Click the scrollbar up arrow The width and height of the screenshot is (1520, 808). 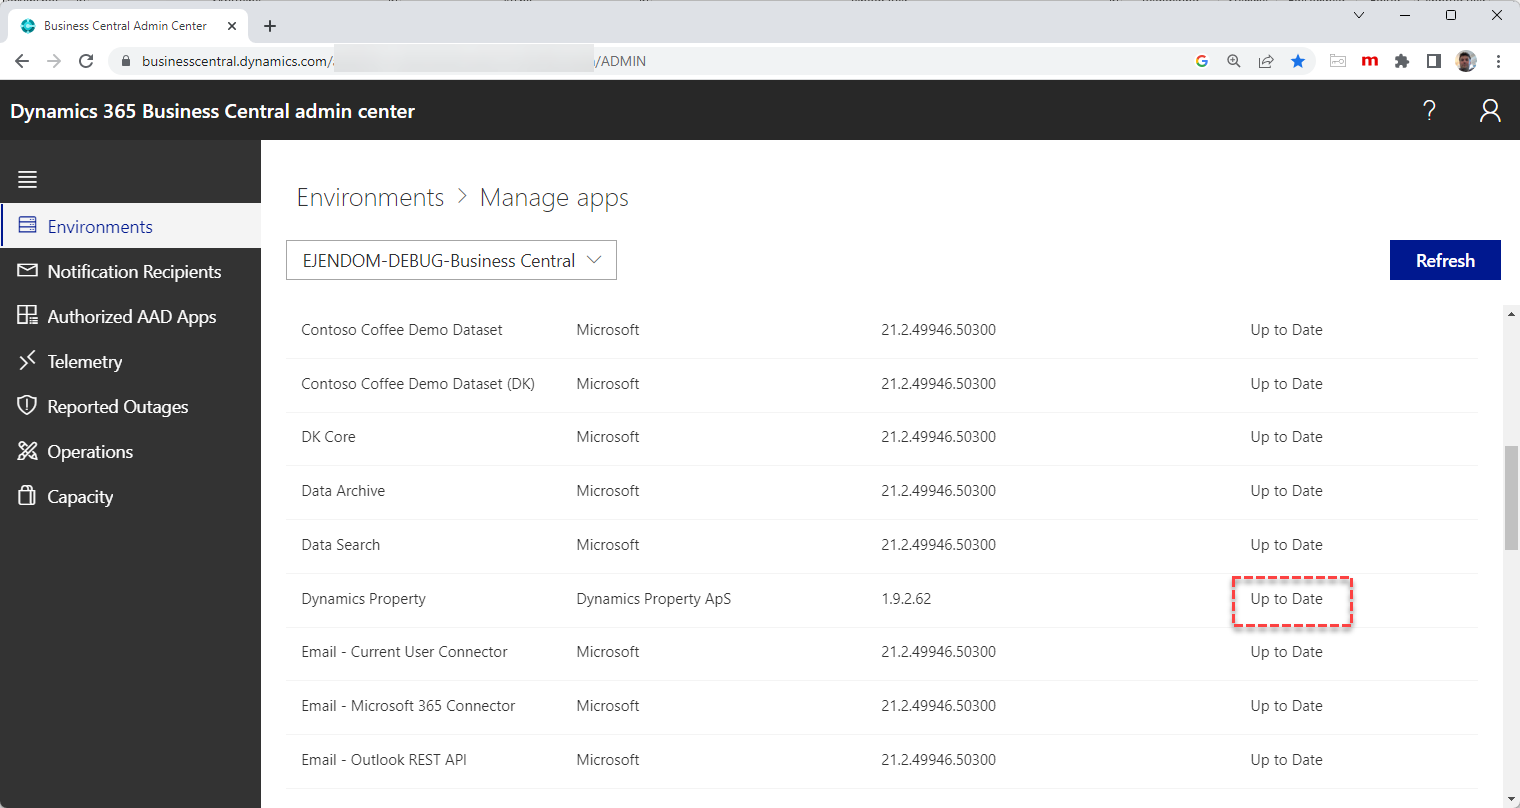coord(1511,314)
